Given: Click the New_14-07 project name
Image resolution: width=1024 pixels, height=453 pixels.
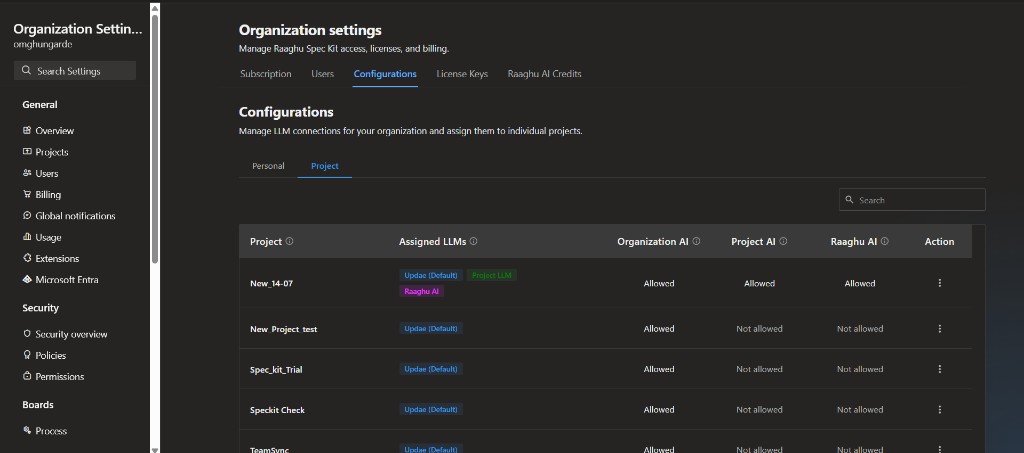Looking at the screenshot, I should coord(271,283).
